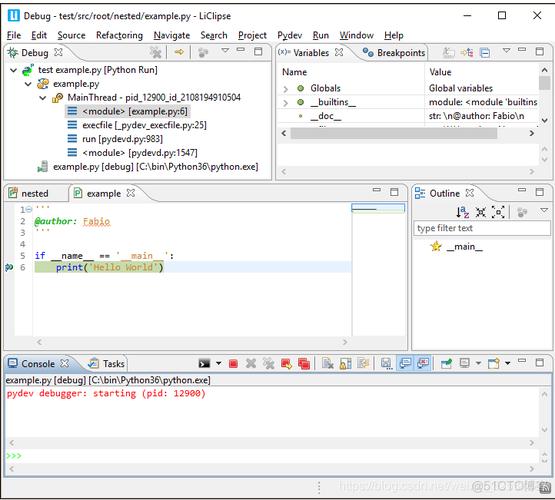Close the Variables view tab
This screenshot has width=555, height=500.
(x=339, y=52)
